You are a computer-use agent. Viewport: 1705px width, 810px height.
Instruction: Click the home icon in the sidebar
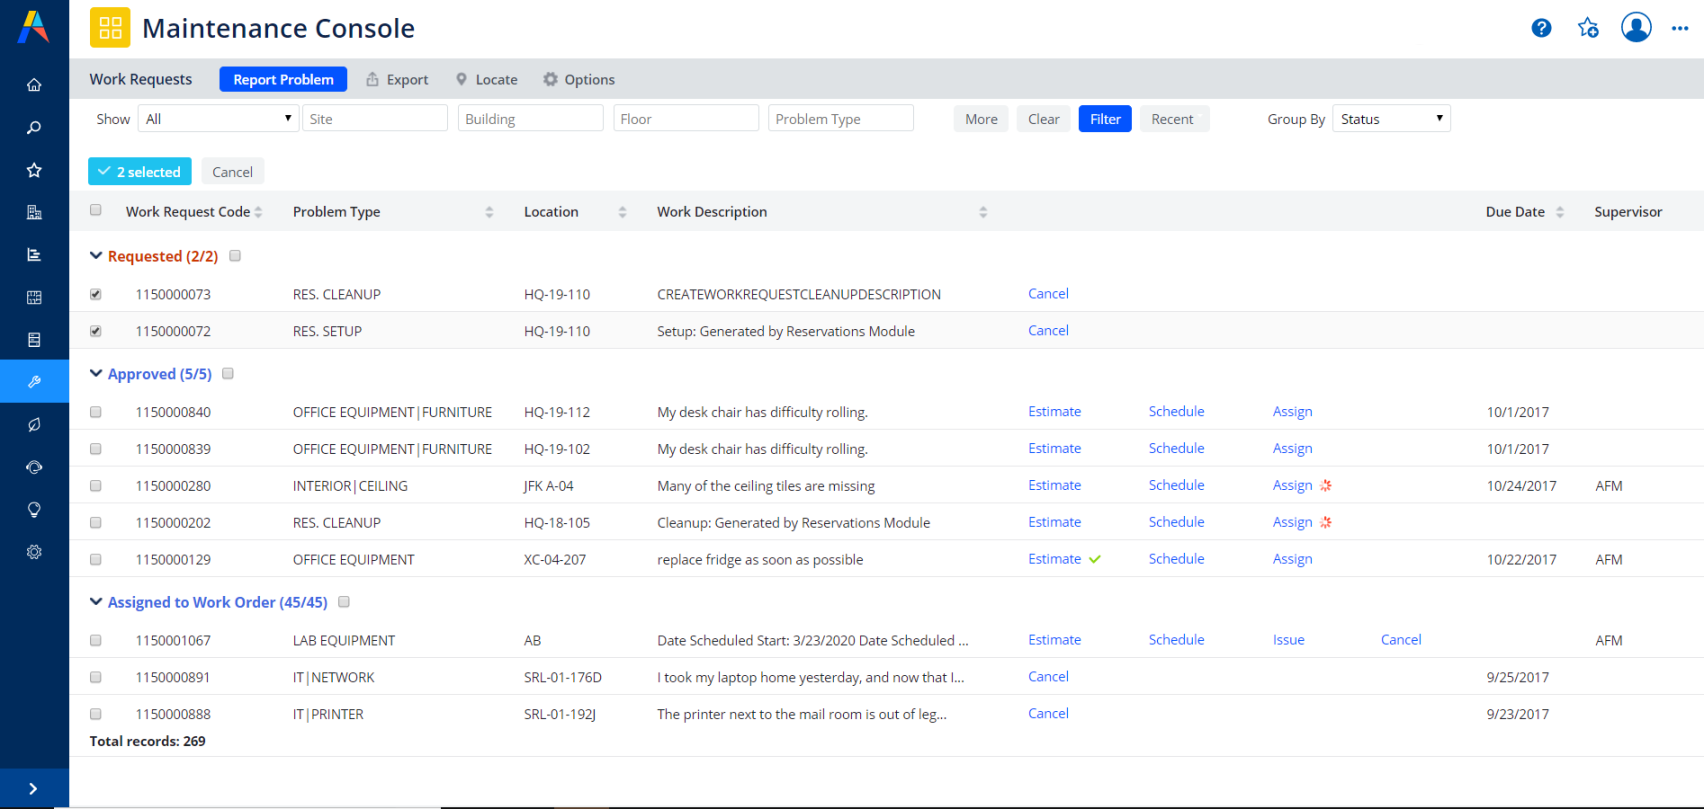coord(34,85)
